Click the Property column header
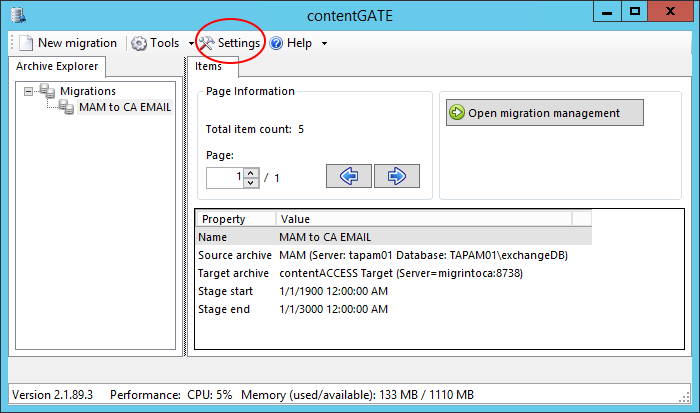The height and width of the screenshot is (413, 700). click(x=236, y=219)
